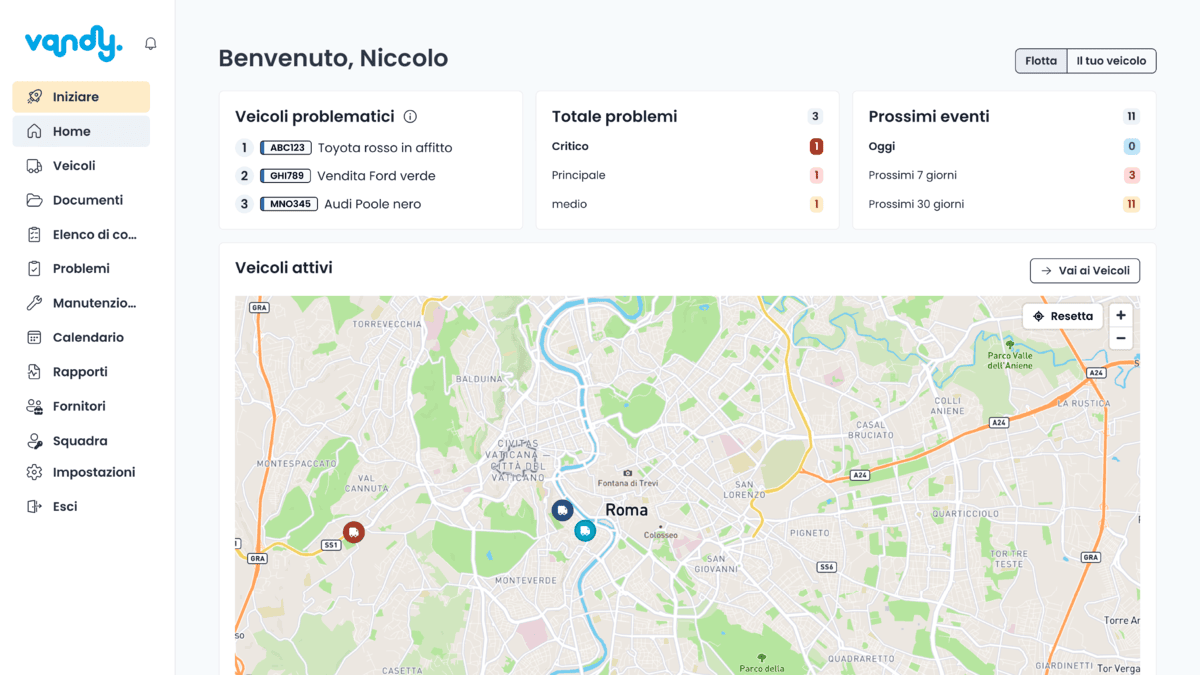Zoom out the map with minus button

click(x=1121, y=339)
